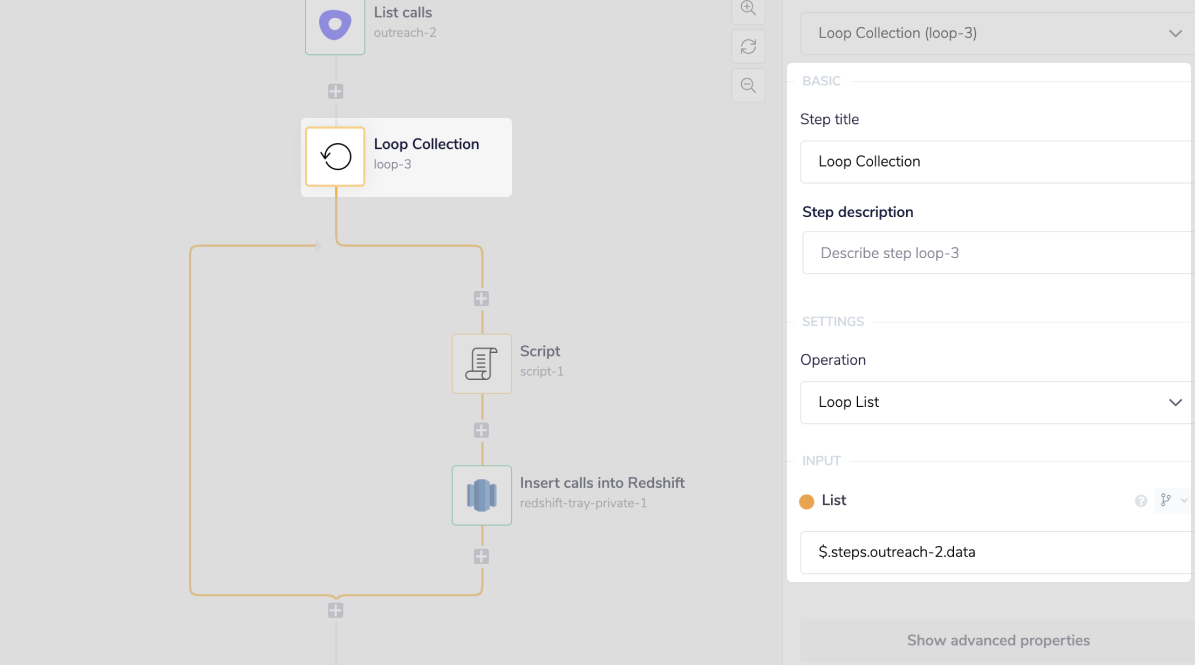Image resolution: width=1195 pixels, height=665 pixels.
Task: Select the Insert calls into Redshift icon
Action: point(481,495)
